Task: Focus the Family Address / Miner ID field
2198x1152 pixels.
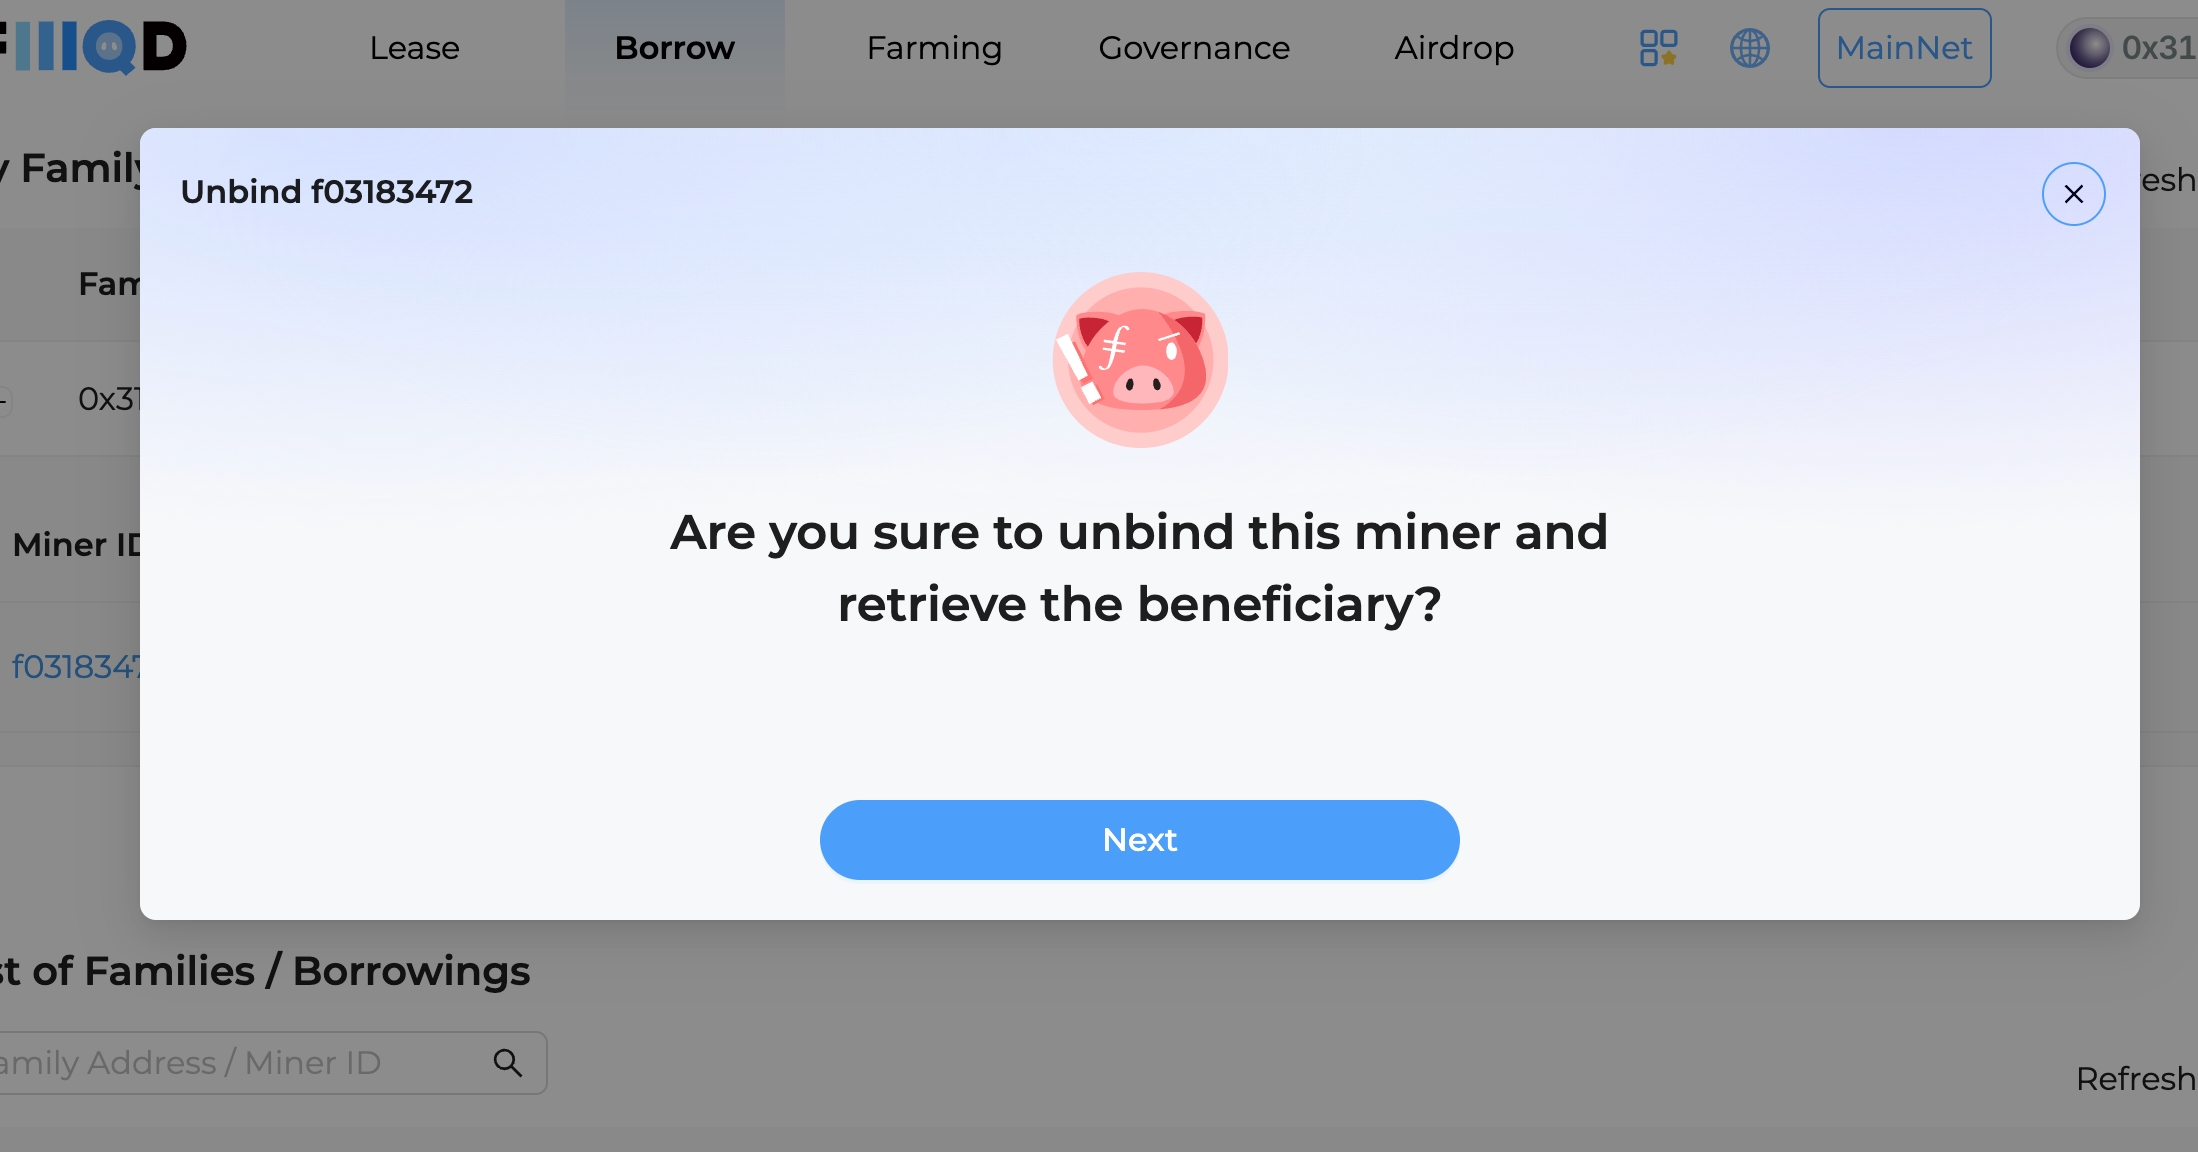Action: coord(272,1063)
